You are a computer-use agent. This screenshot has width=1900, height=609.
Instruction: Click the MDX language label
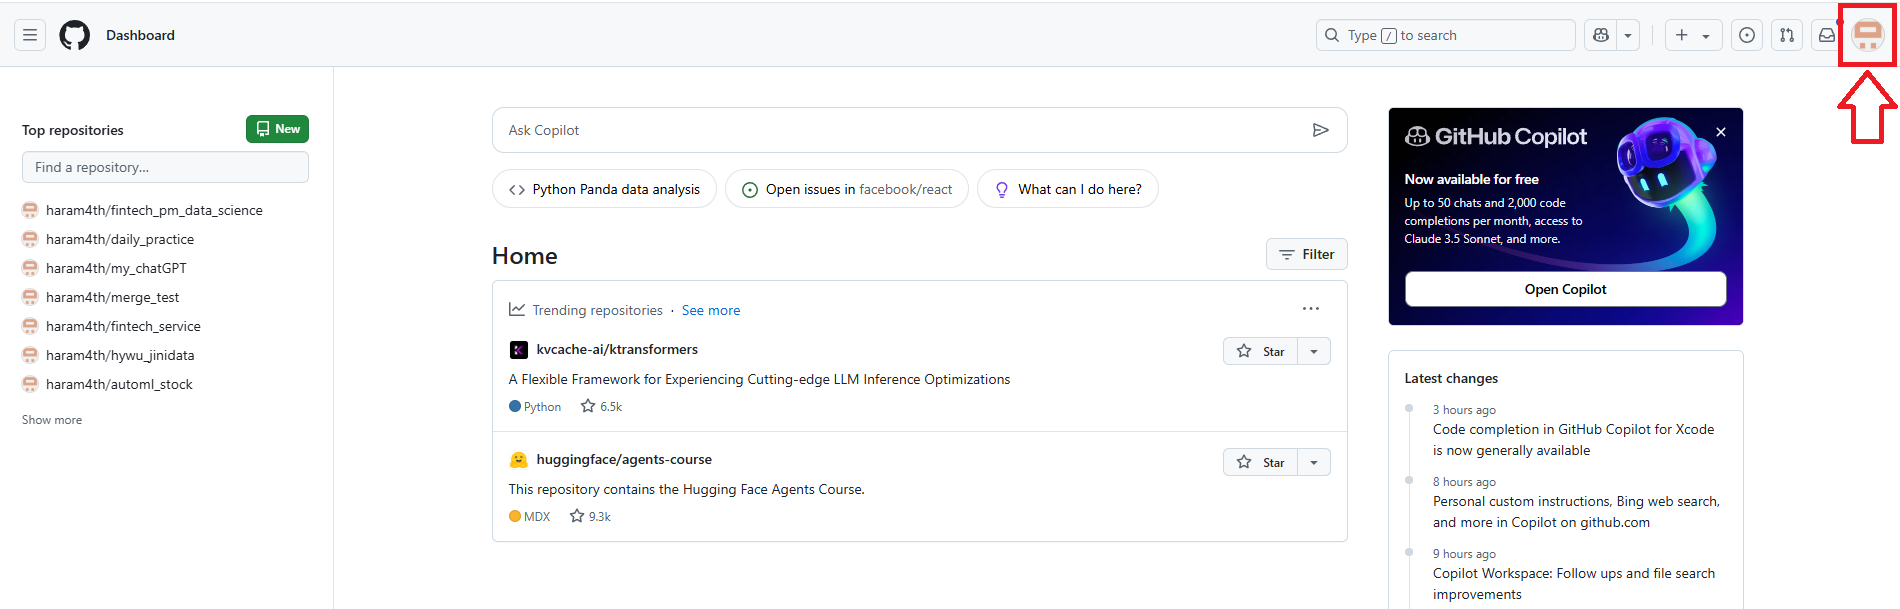click(529, 516)
